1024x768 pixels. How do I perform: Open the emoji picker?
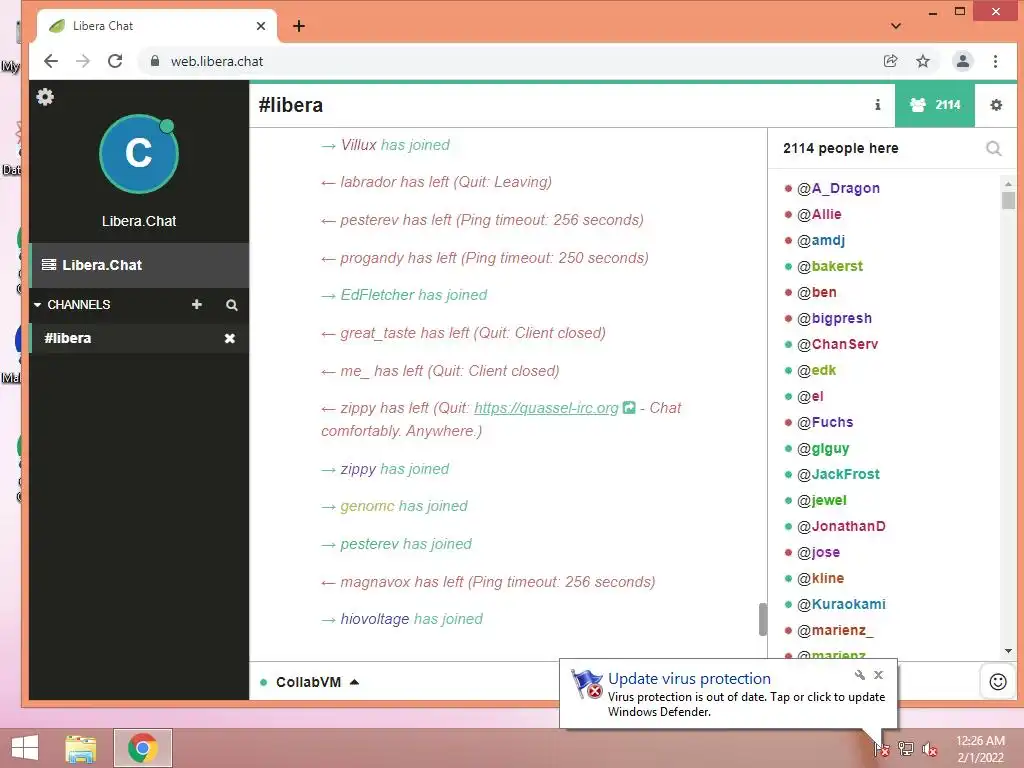pos(998,682)
